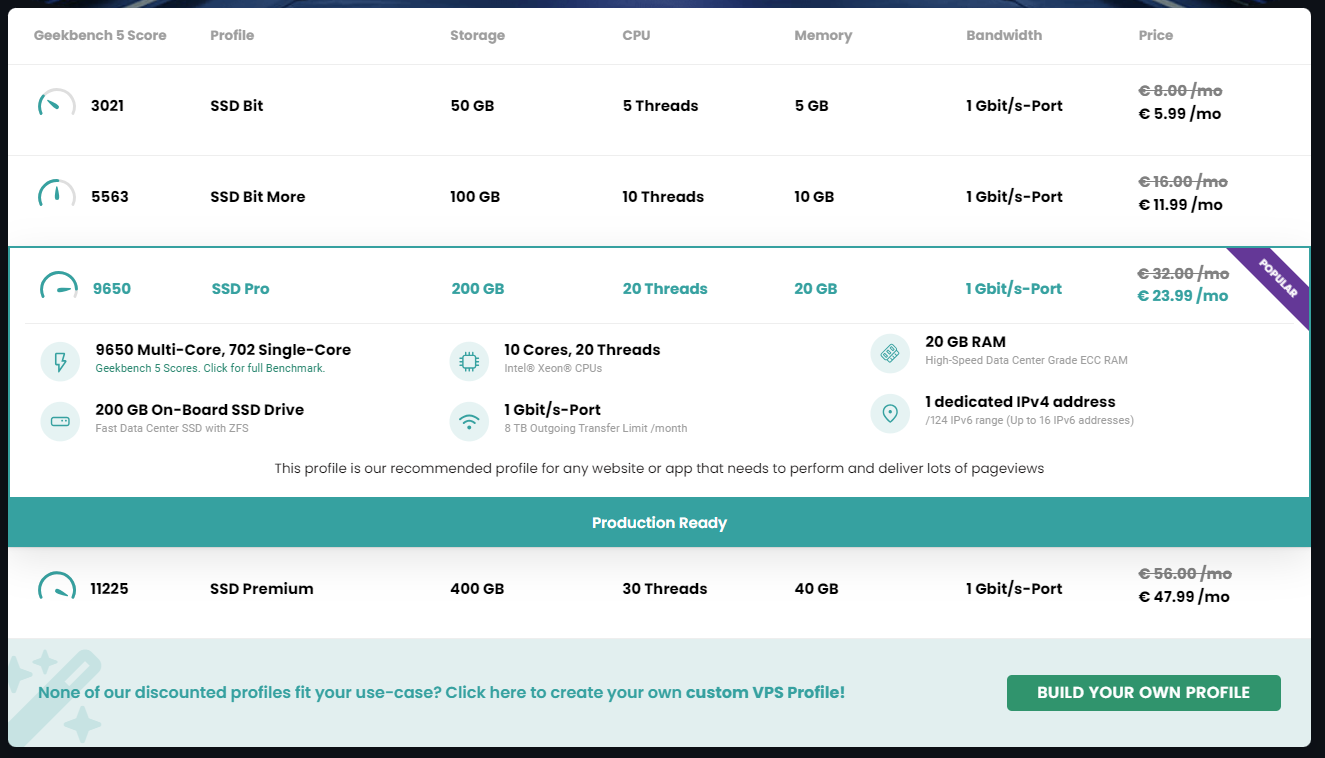Viewport: 1325px width, 758px height.
Task: Select the €47.99 /mo price
Action: [x=1184, y=597]
